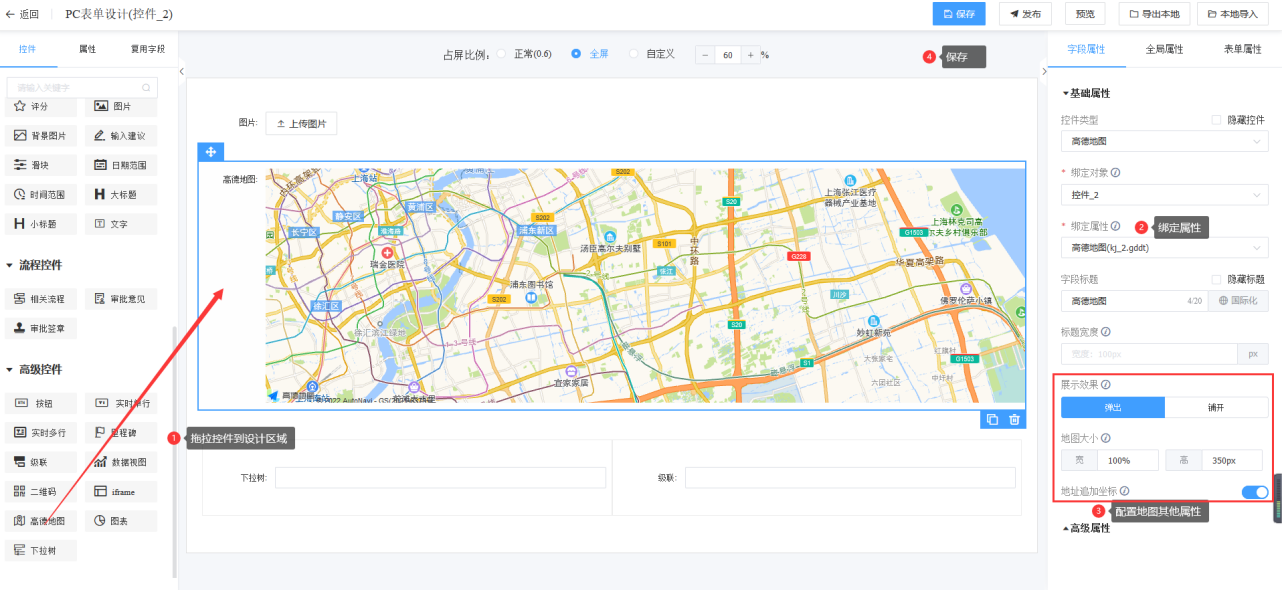
Task: Switch to the 控件 tab
Action: [28, 48]
